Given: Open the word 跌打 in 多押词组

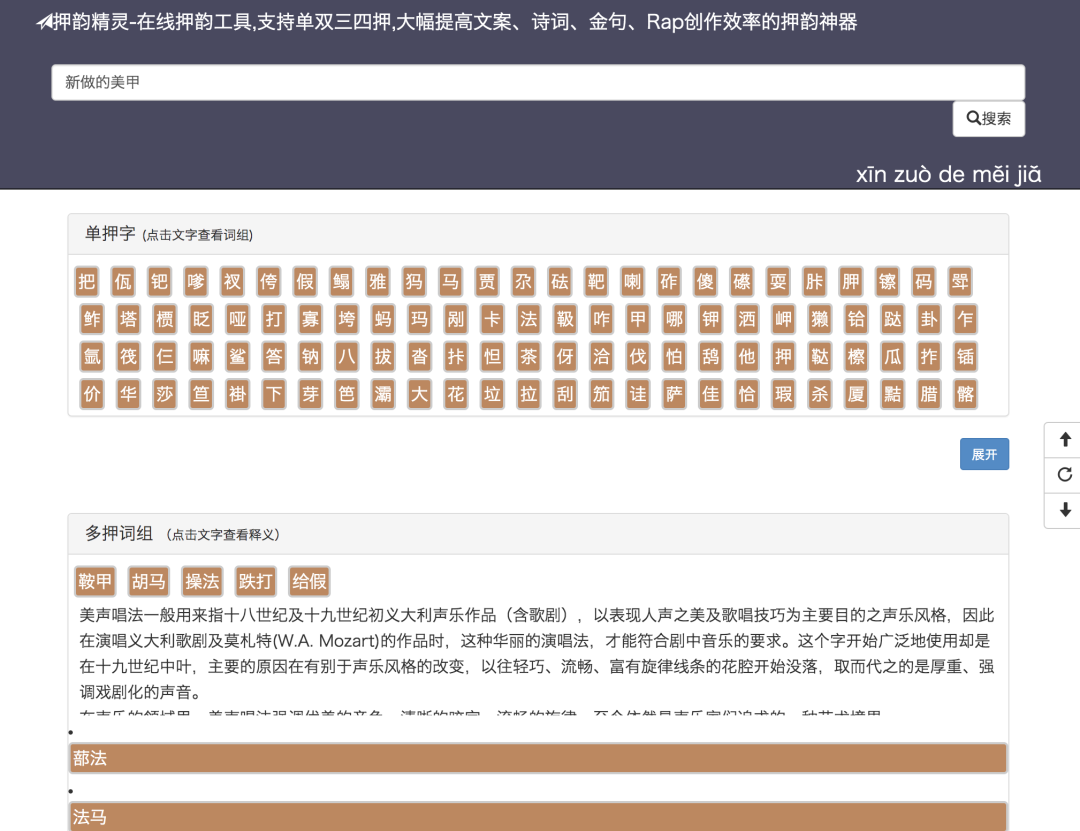Looking at the screenshot, I should click(x=257, y=580).
